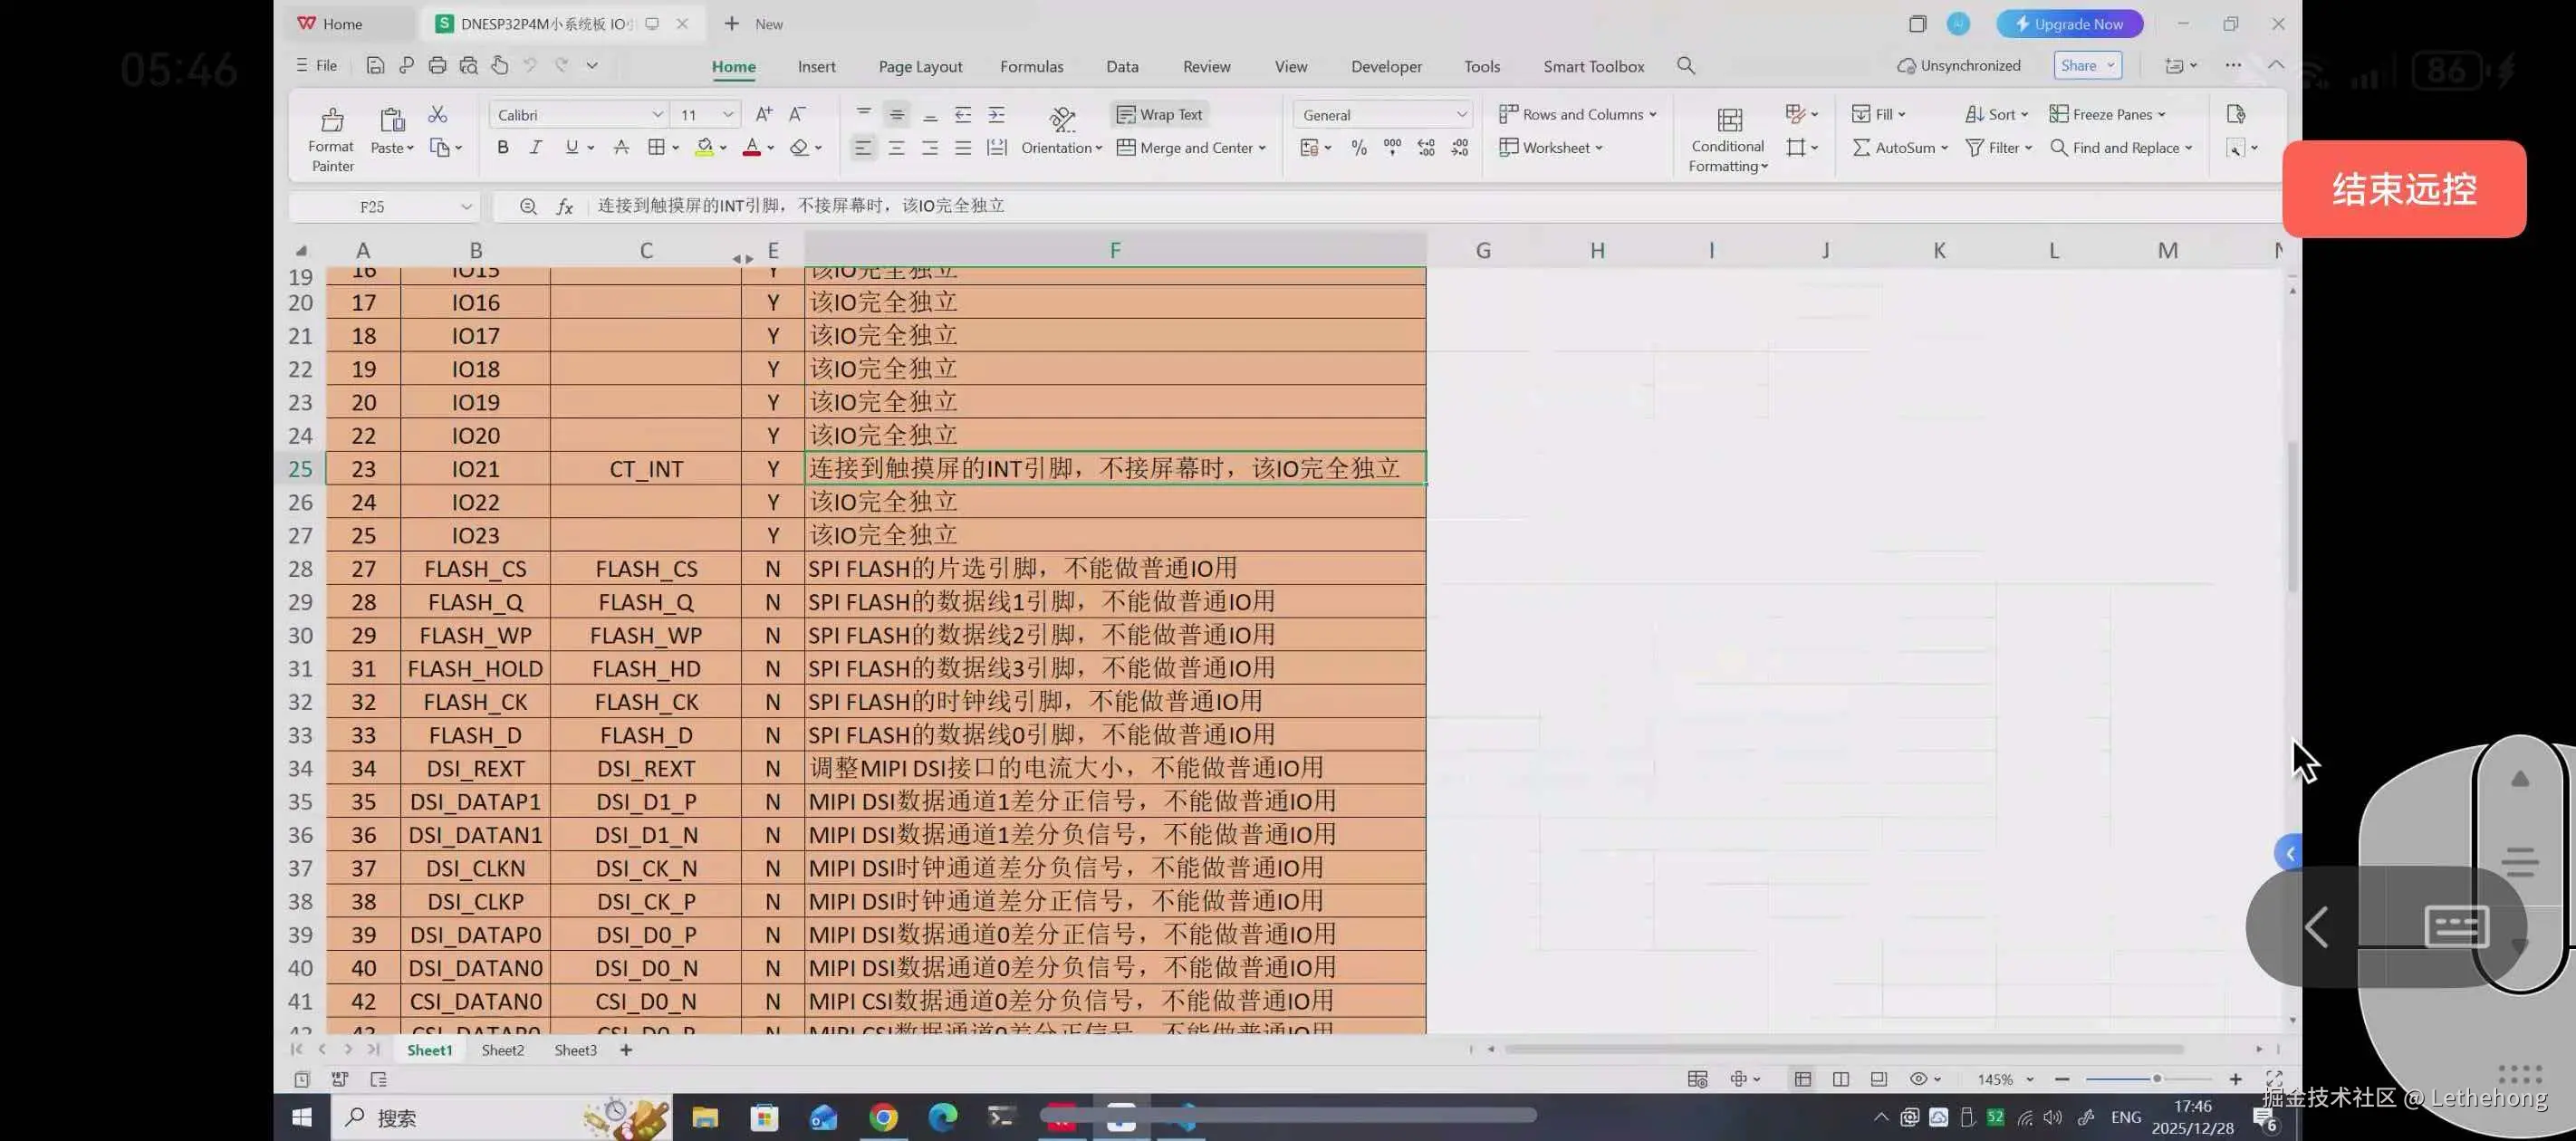Click the percent style icon
The height and width of the screenshot is (1141, 2576).
click(x=1358, y=148)
